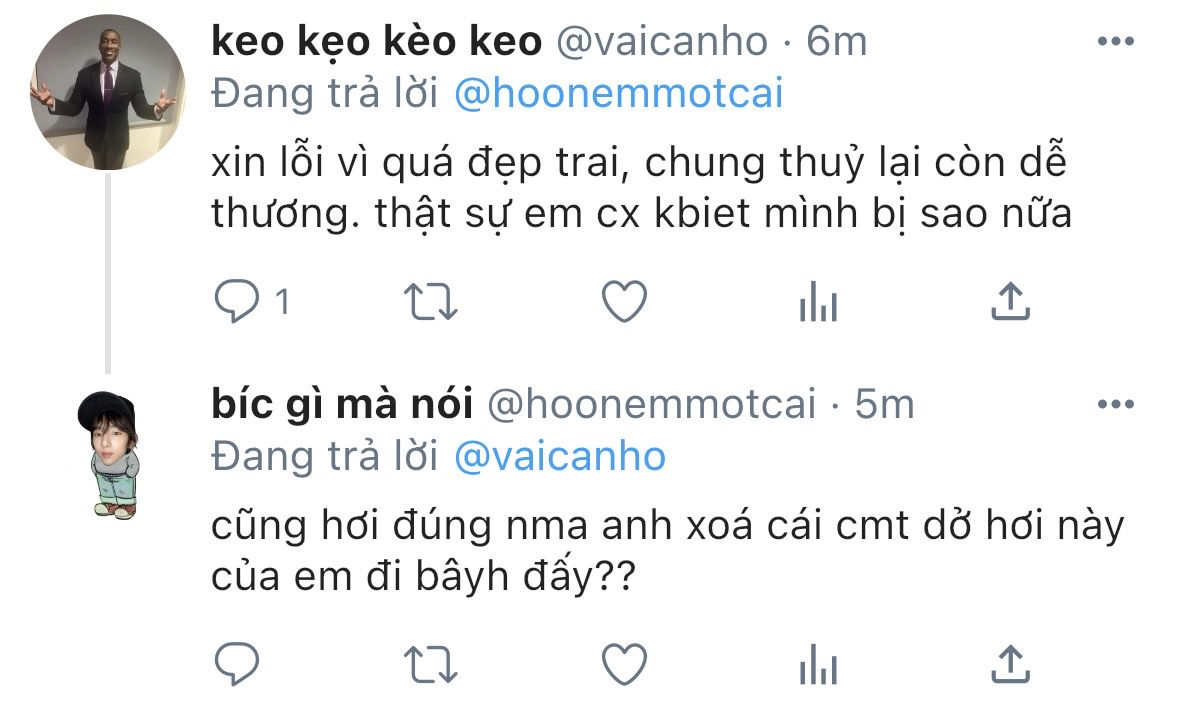View analytics for @hoonemmotcai's reply
The height and width of the screenshot is (713, 1177).
tap(818, 664)
